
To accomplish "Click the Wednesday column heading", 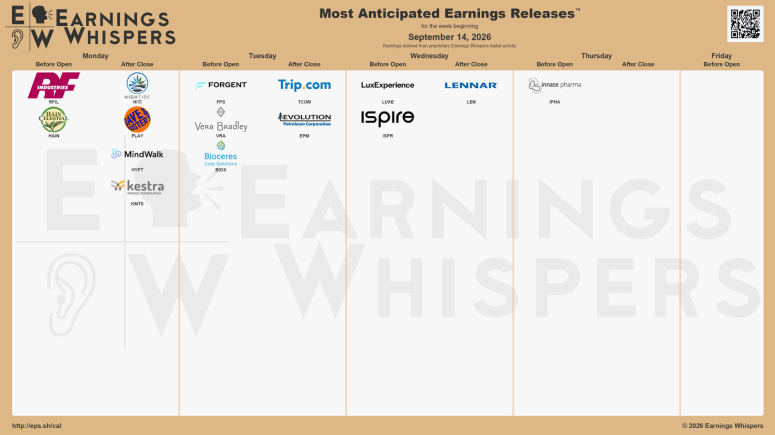I will coord(430,56).
